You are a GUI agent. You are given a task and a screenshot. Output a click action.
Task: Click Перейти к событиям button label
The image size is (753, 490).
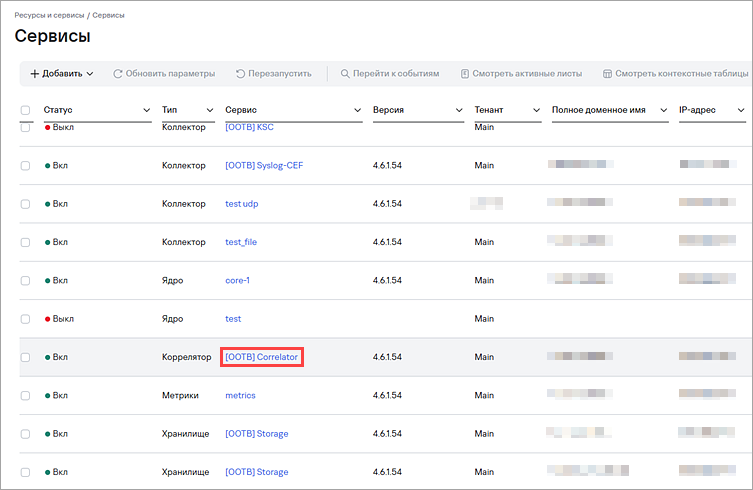(396, 74)
